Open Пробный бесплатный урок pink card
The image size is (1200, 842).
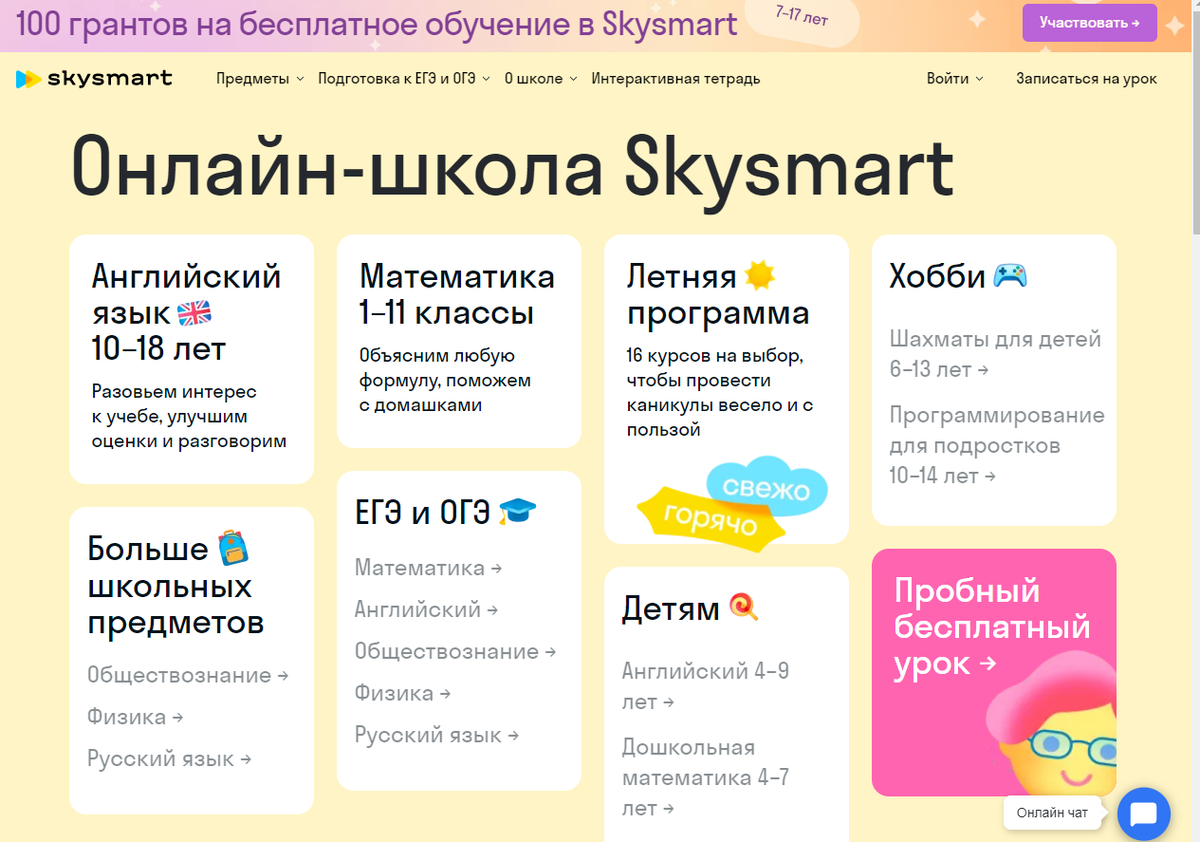click(994, 672)
